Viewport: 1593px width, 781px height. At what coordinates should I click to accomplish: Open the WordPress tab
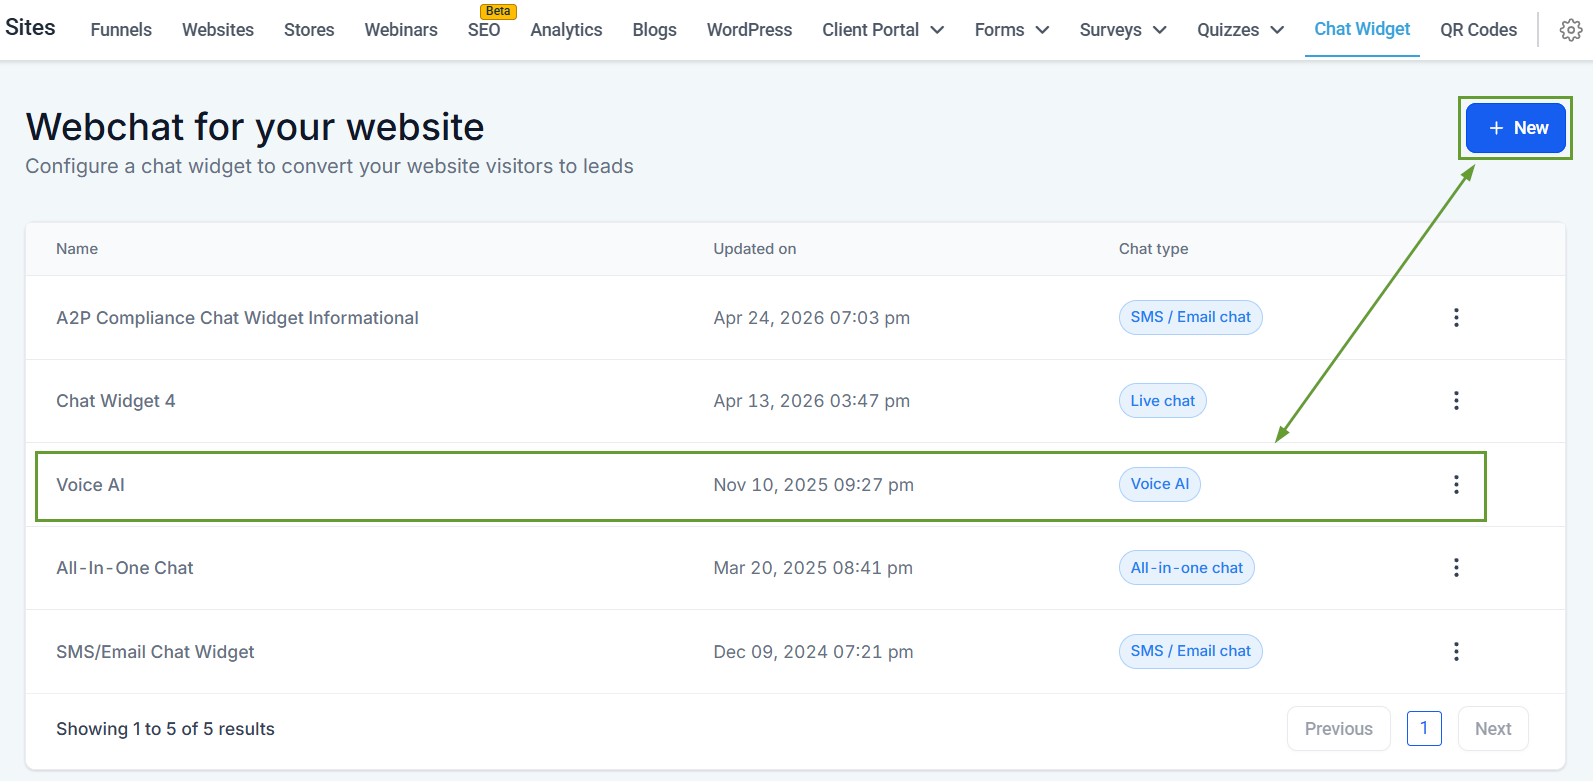pos(749,30)
